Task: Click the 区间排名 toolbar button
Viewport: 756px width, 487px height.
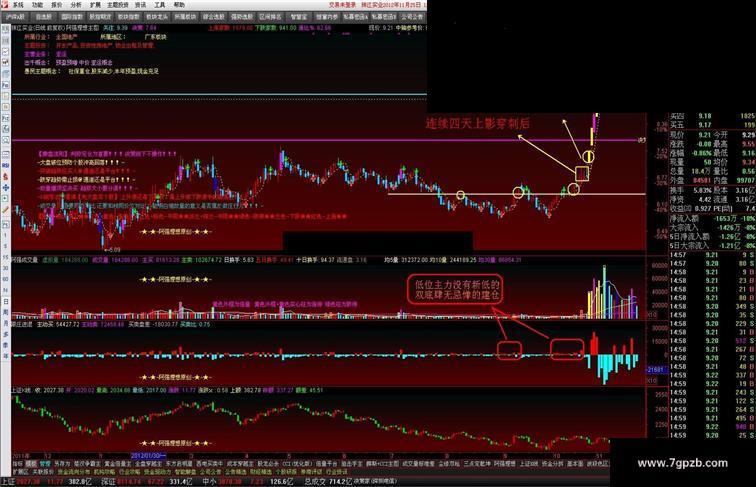Action: 270,17
